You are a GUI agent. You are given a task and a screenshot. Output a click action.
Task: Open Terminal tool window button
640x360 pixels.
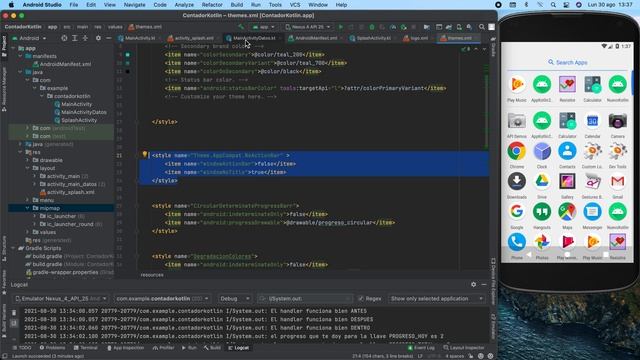point(86,348)
